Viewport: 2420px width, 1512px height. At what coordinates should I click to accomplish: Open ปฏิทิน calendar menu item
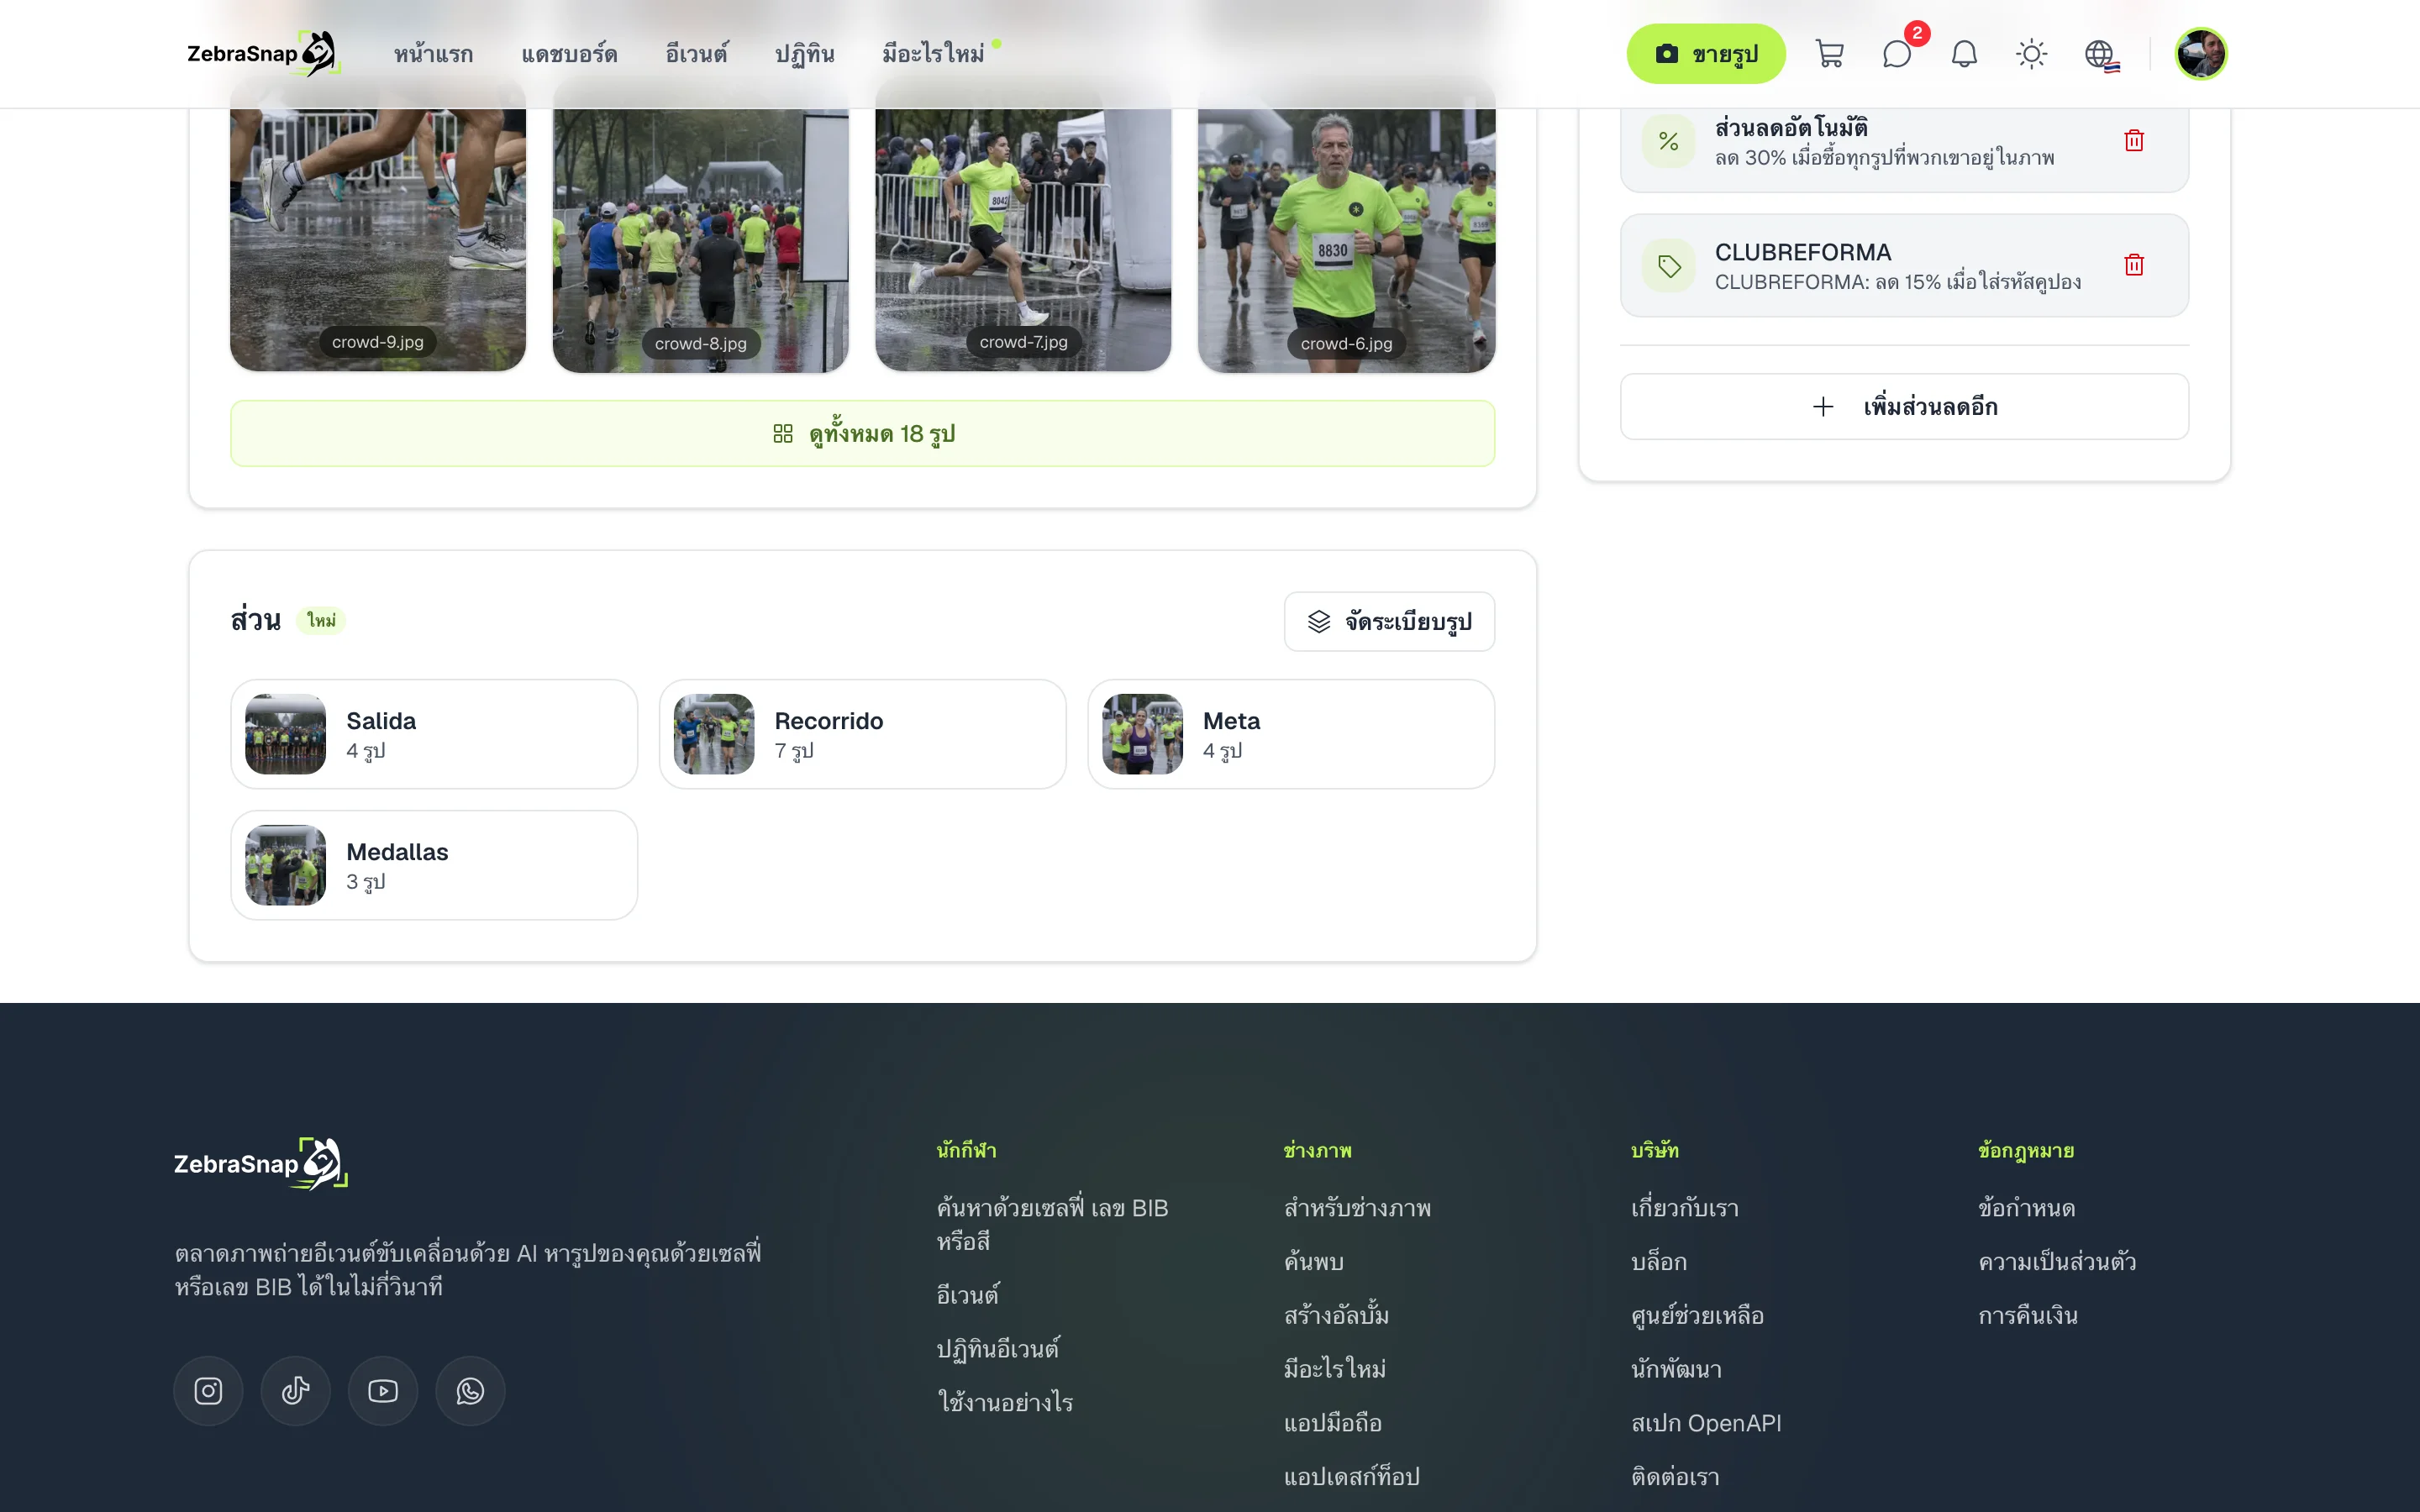click(805, 54)
